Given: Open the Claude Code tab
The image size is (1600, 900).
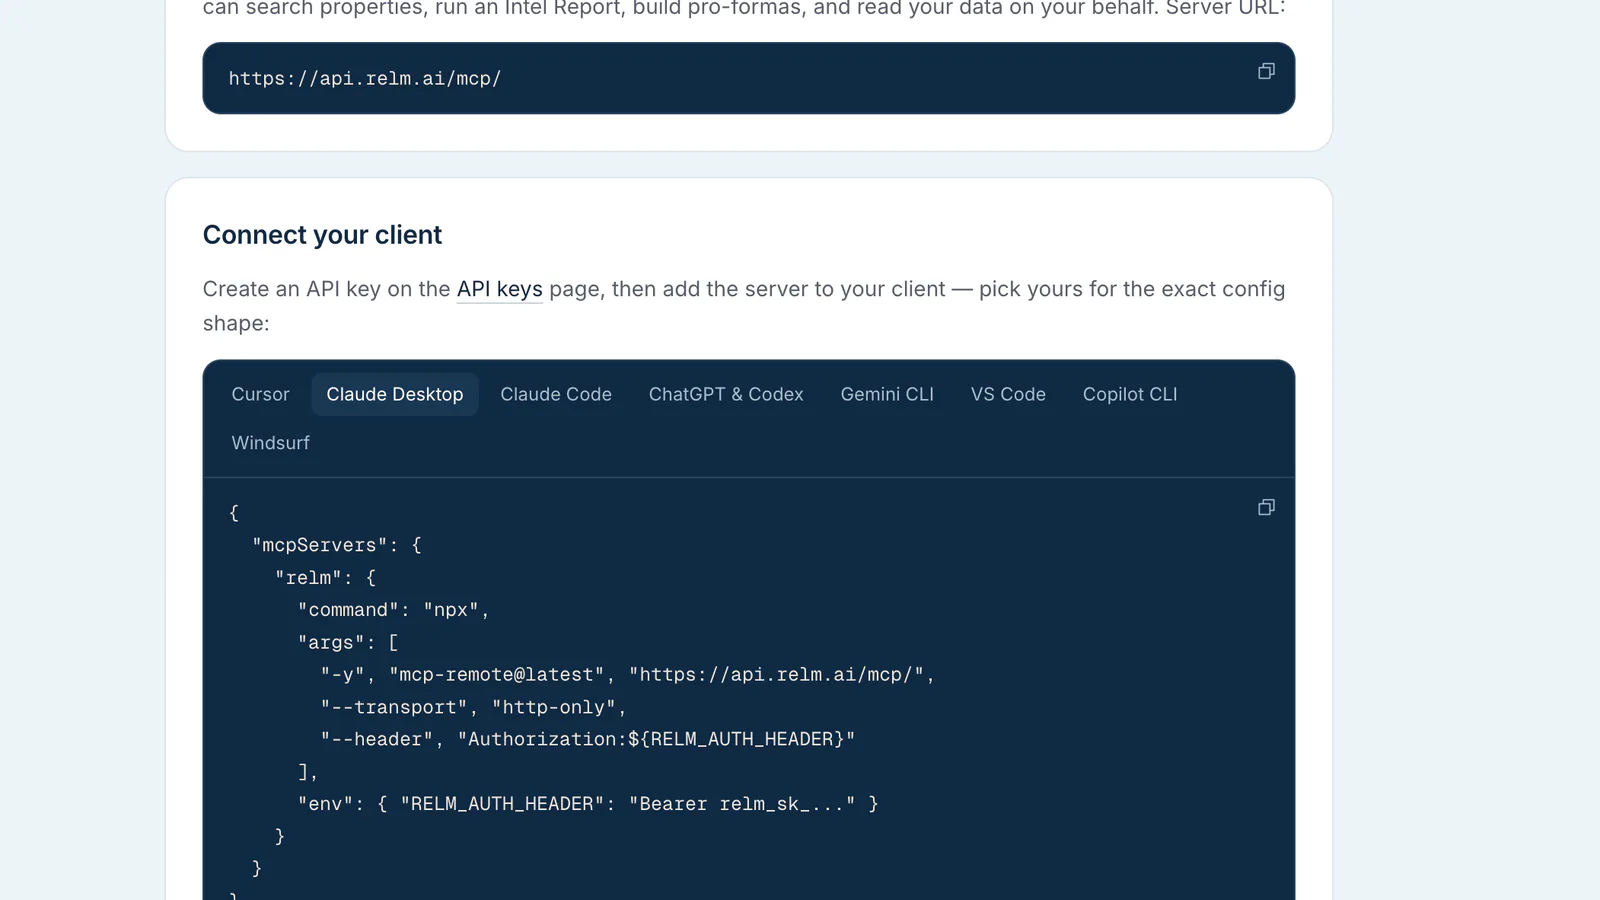Looking at the screenshot, I should pos(556,394).
